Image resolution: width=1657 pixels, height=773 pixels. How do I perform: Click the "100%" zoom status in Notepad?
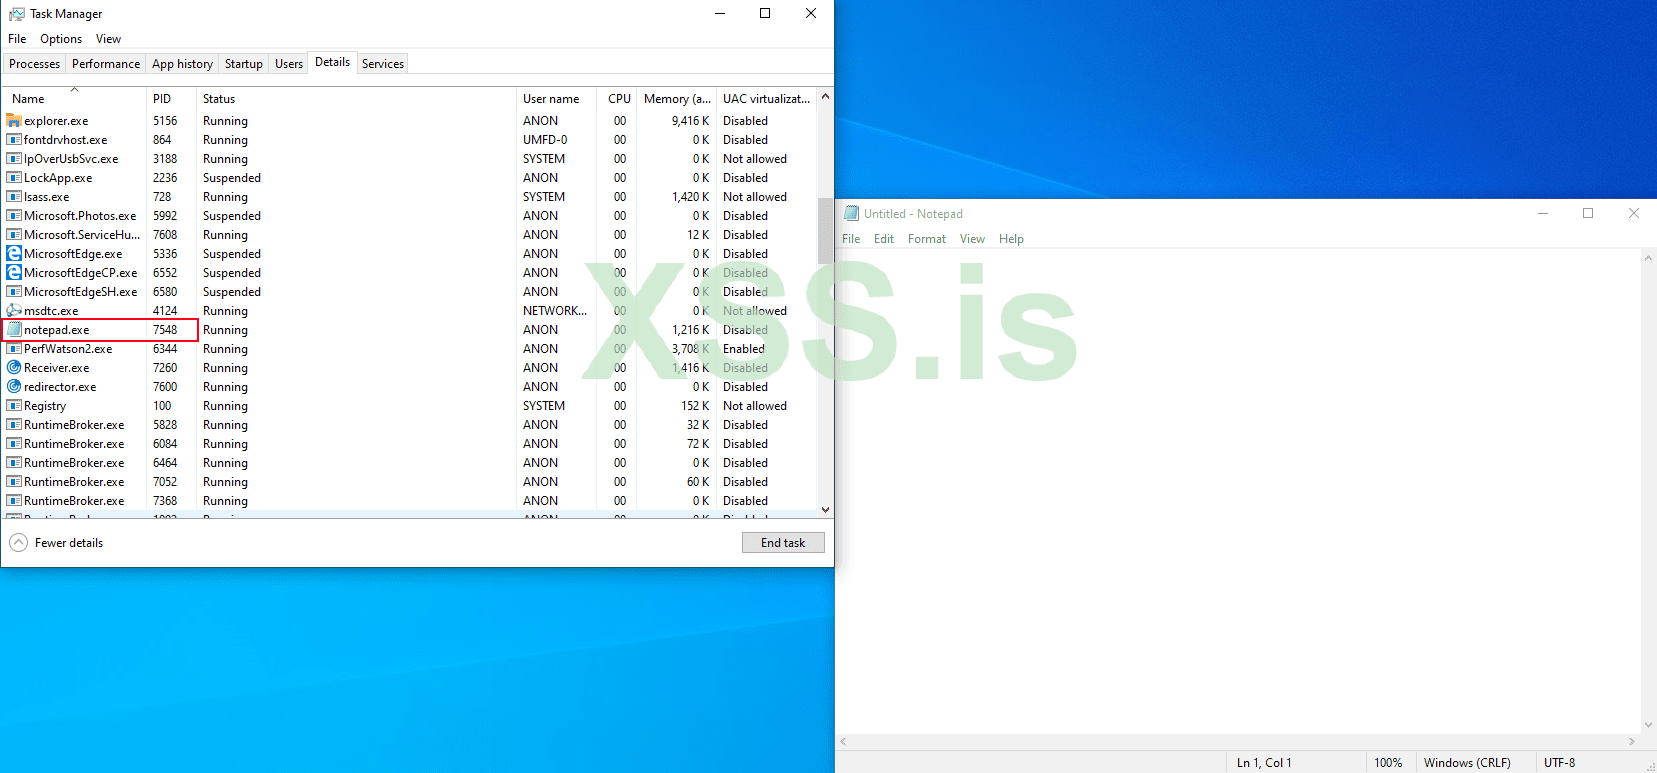[x=1388, y=763]
